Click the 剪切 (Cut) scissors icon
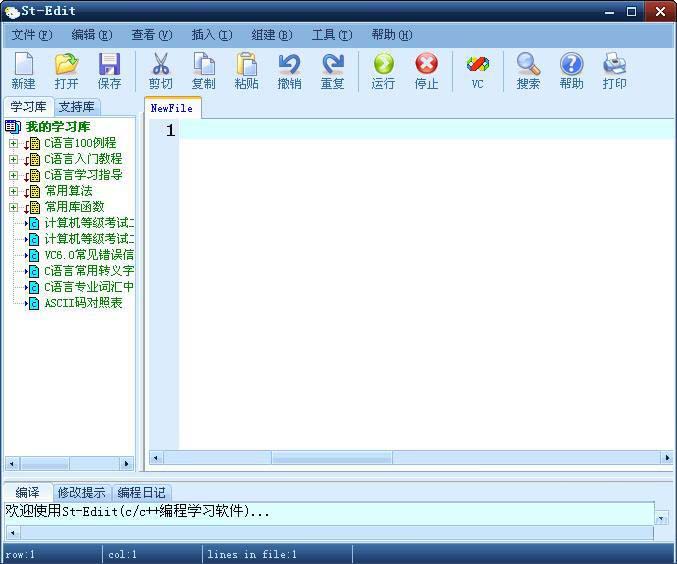The width and height of the screenshot is (677, 564). [x=160, y=71]
